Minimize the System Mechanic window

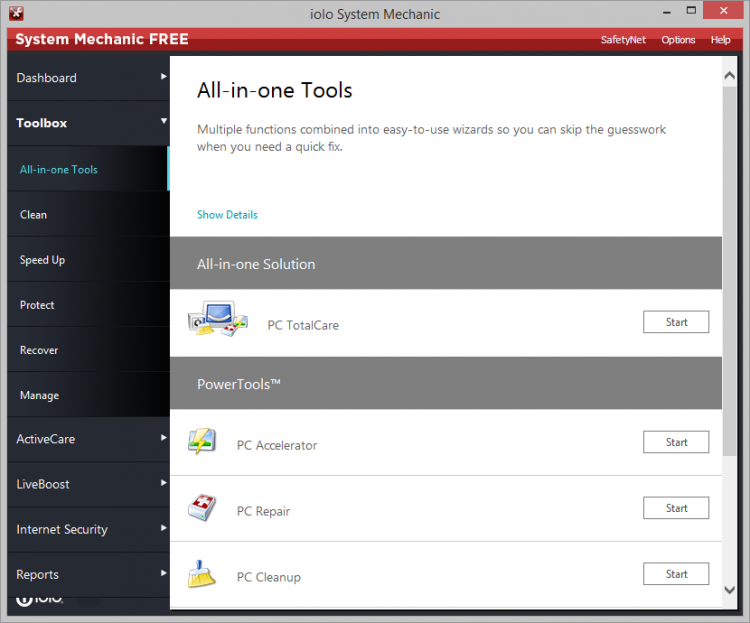(x=667, y=12)
